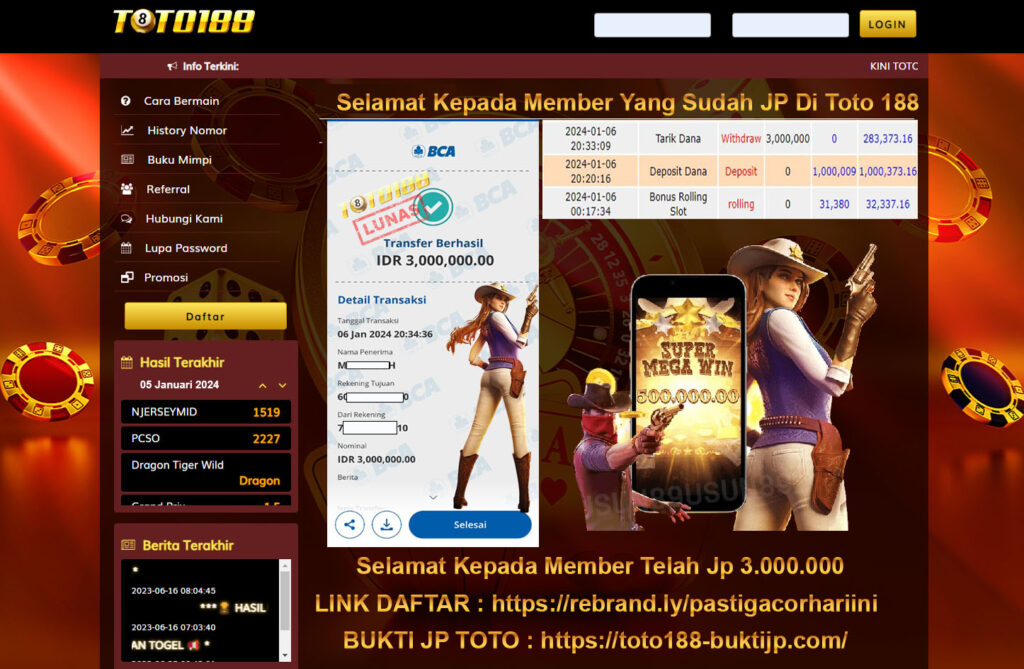Click the Berita Terakhir scrollbar track
This screenshot has height=669, width=1024.
click(x=285, y=609)
